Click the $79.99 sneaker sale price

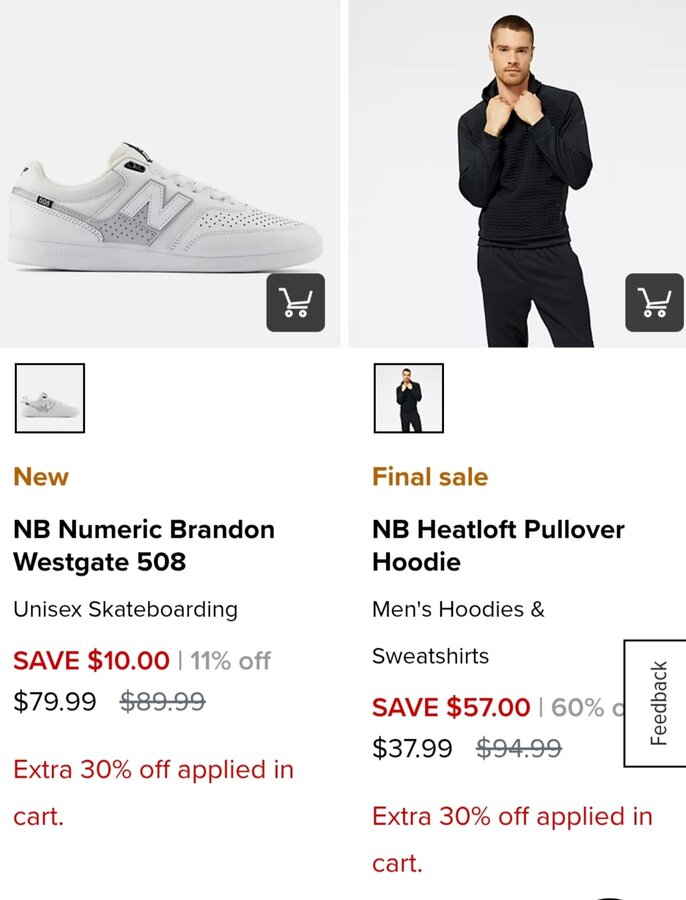click(55, 702)
